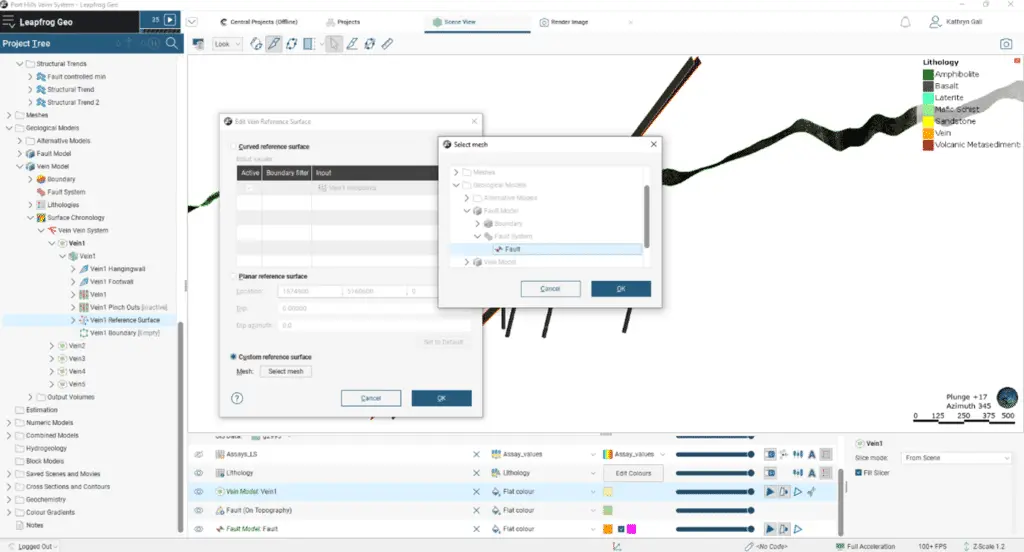Open the Look dropdown in scene toolbar

pos(227,44)
